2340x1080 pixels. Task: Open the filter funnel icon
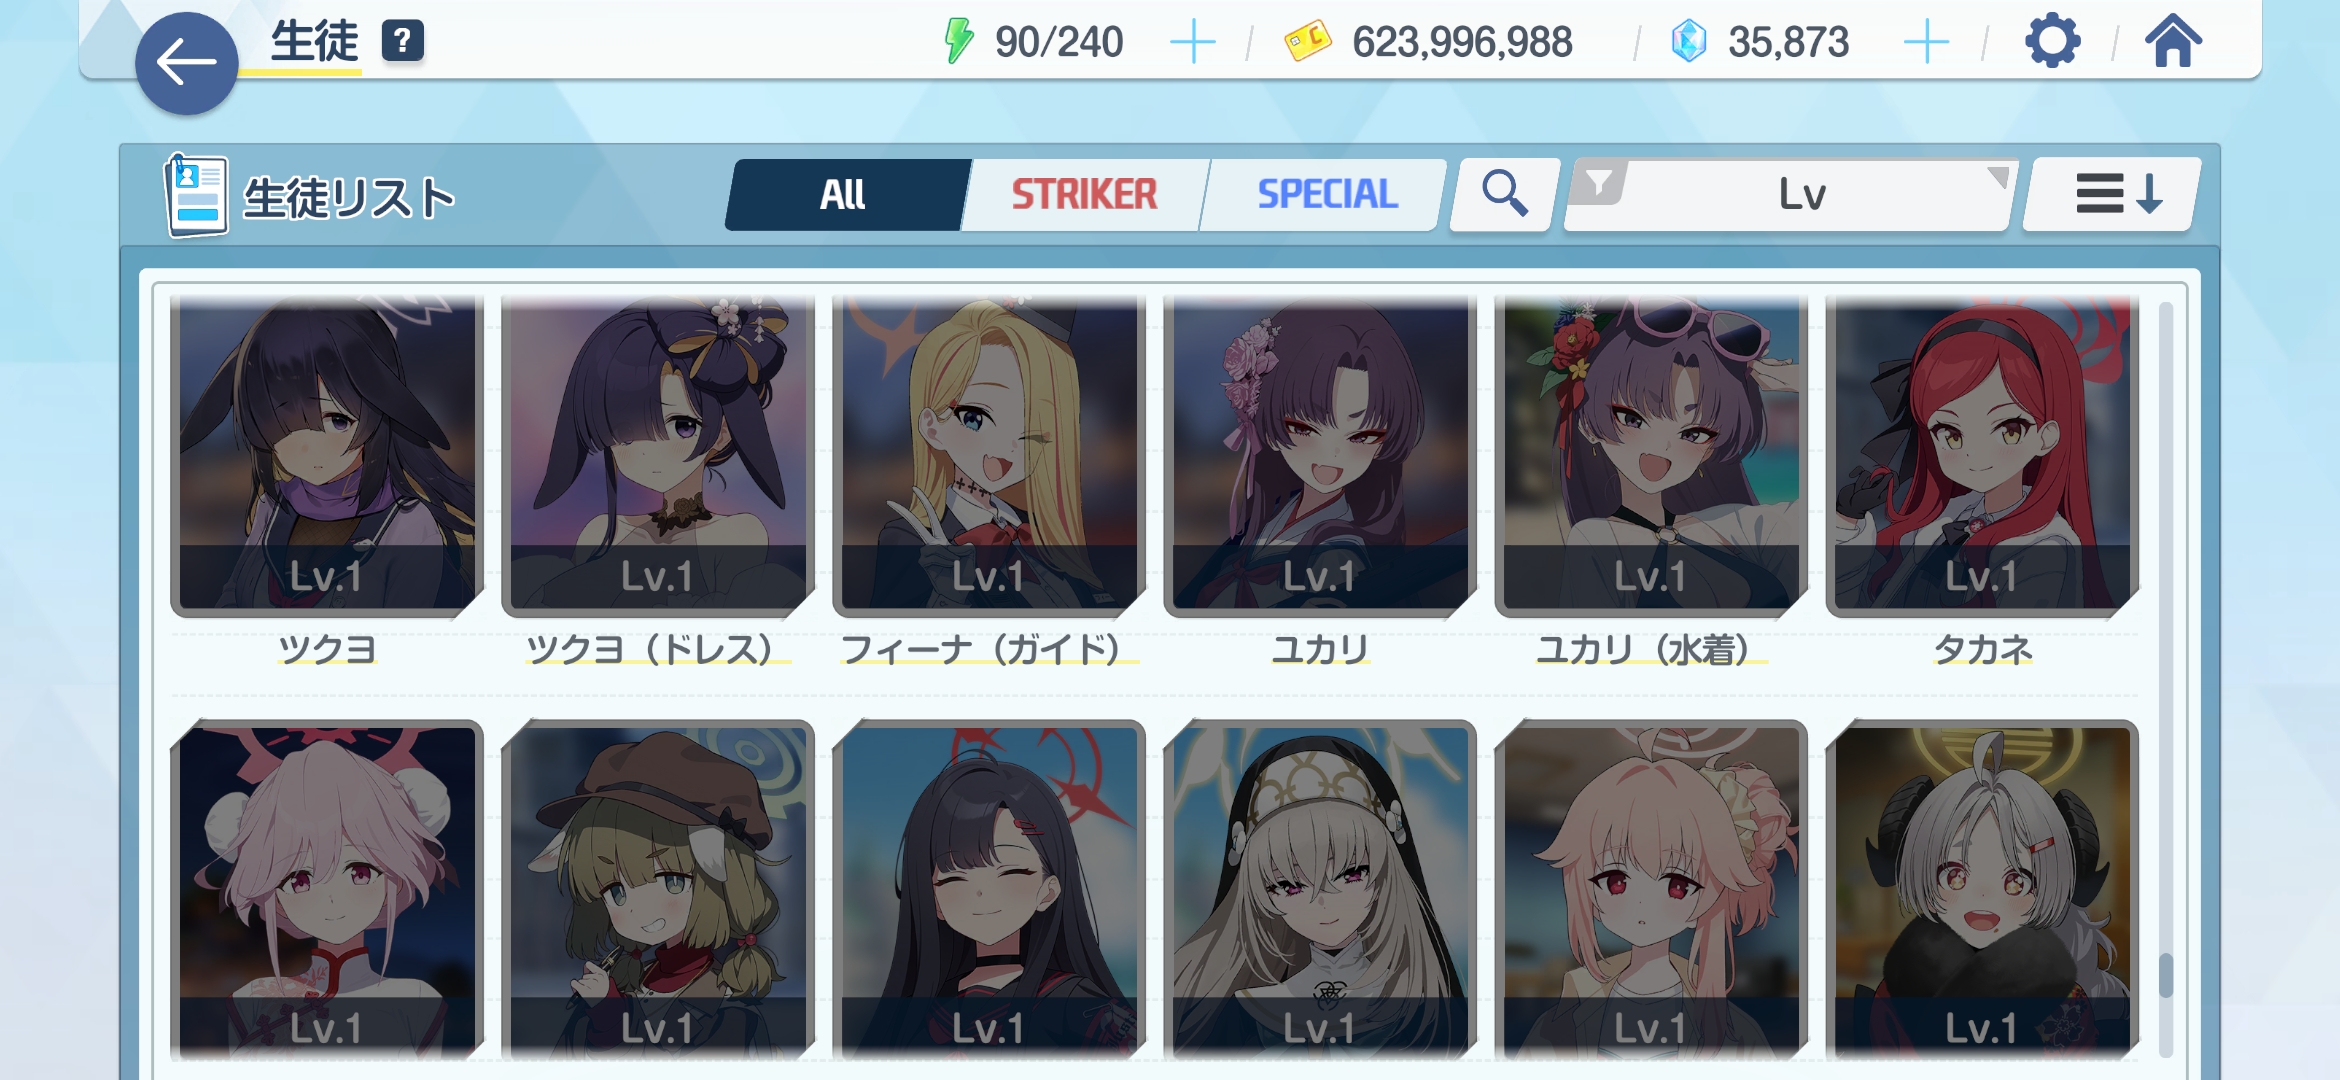tap(1600, 183)
